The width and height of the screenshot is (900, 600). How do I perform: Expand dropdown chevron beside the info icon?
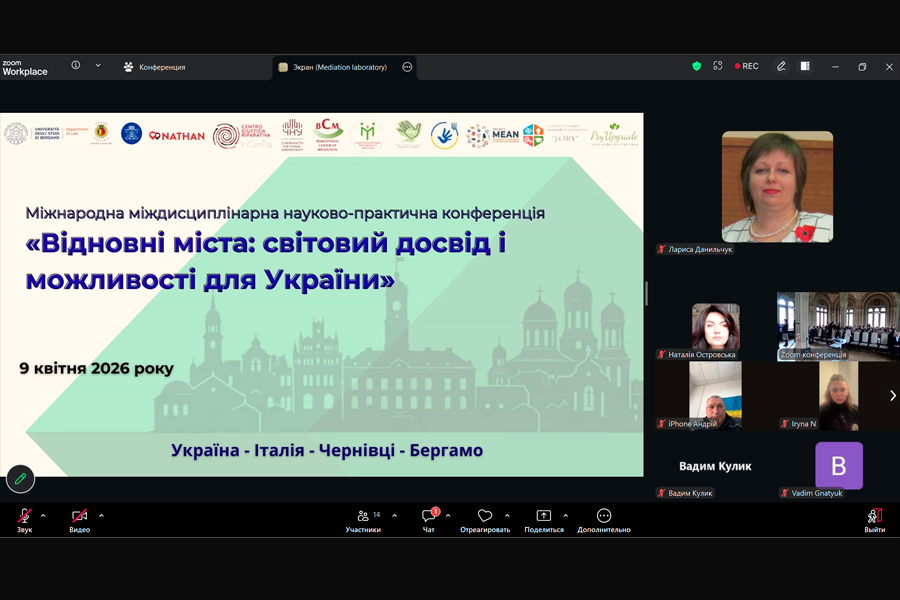pos(98,65)
